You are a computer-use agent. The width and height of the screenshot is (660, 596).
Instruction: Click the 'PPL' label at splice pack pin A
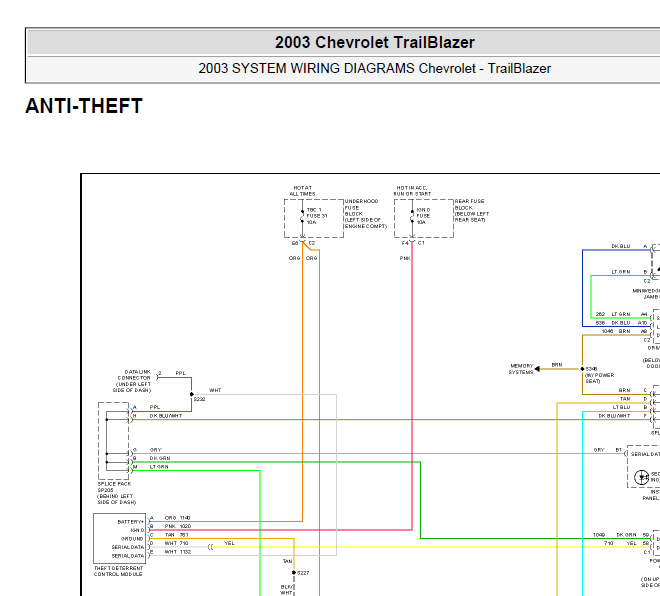[155, 407]
